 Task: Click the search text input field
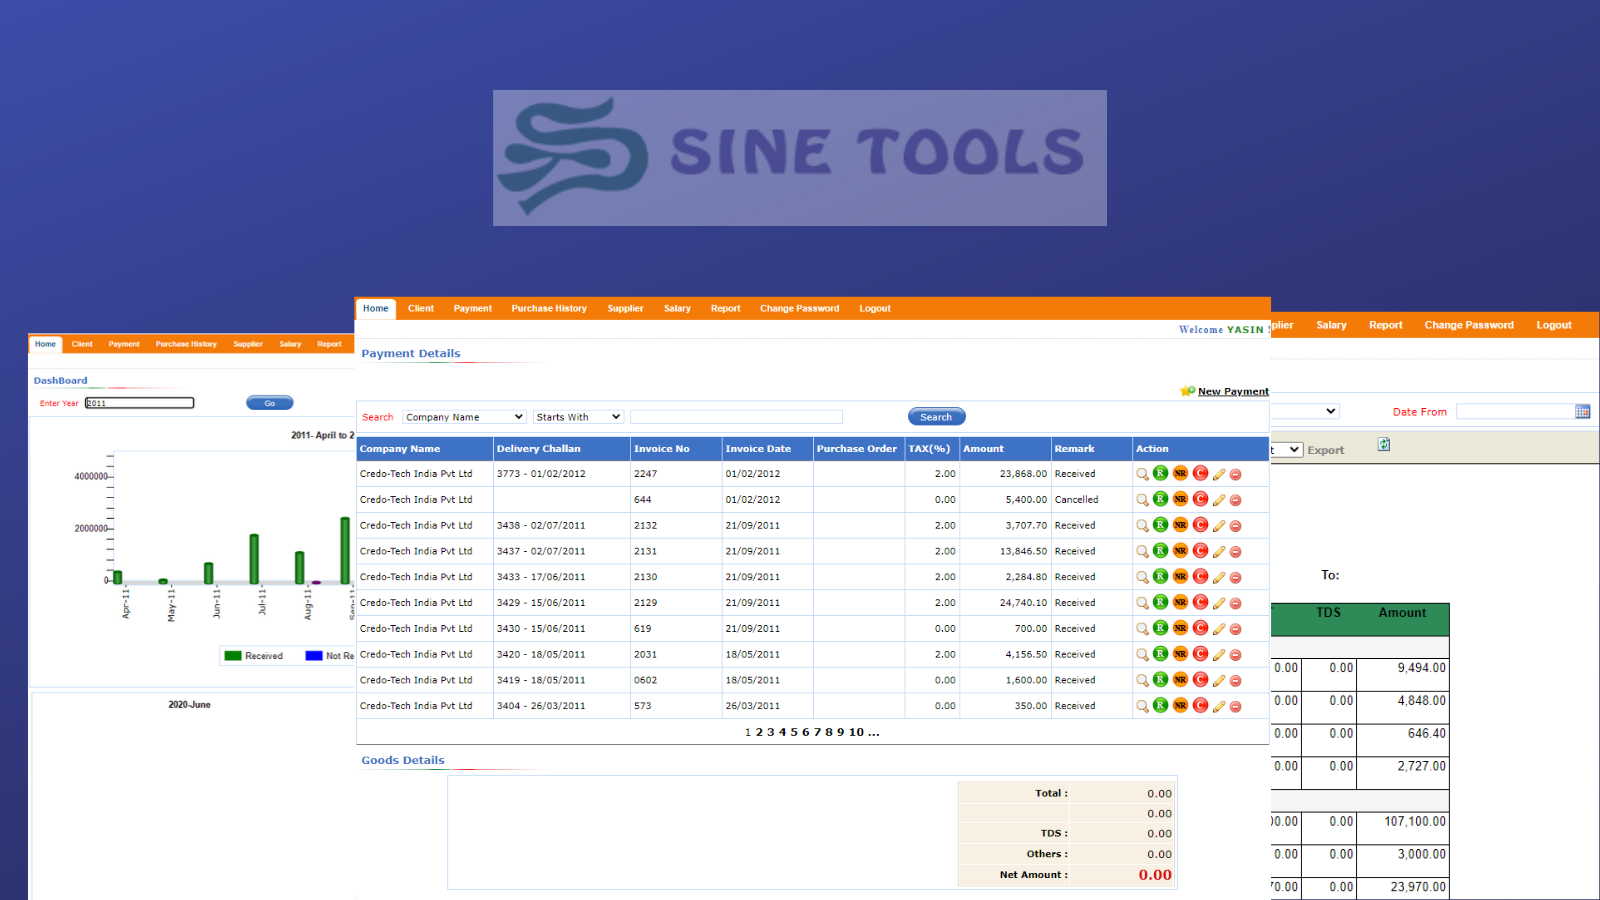pyautogui.click(x=736, y=417)
